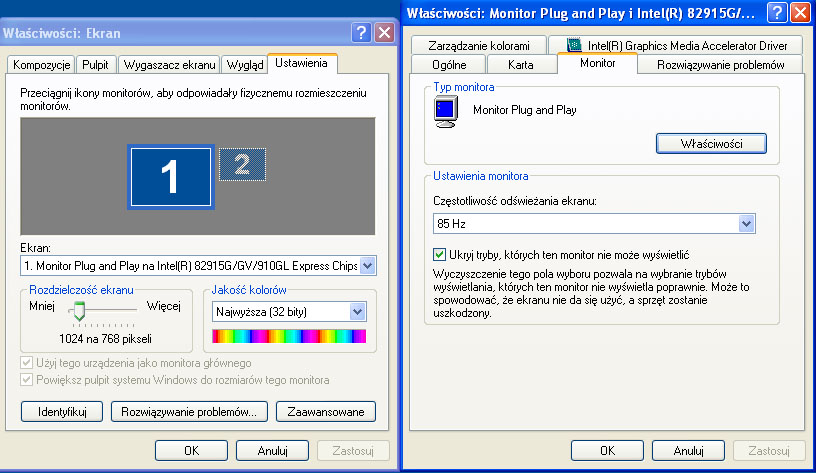Click the screen resolution slider thumb
Viewport: 816px width, 473px height.
click(x=79, y=311)
